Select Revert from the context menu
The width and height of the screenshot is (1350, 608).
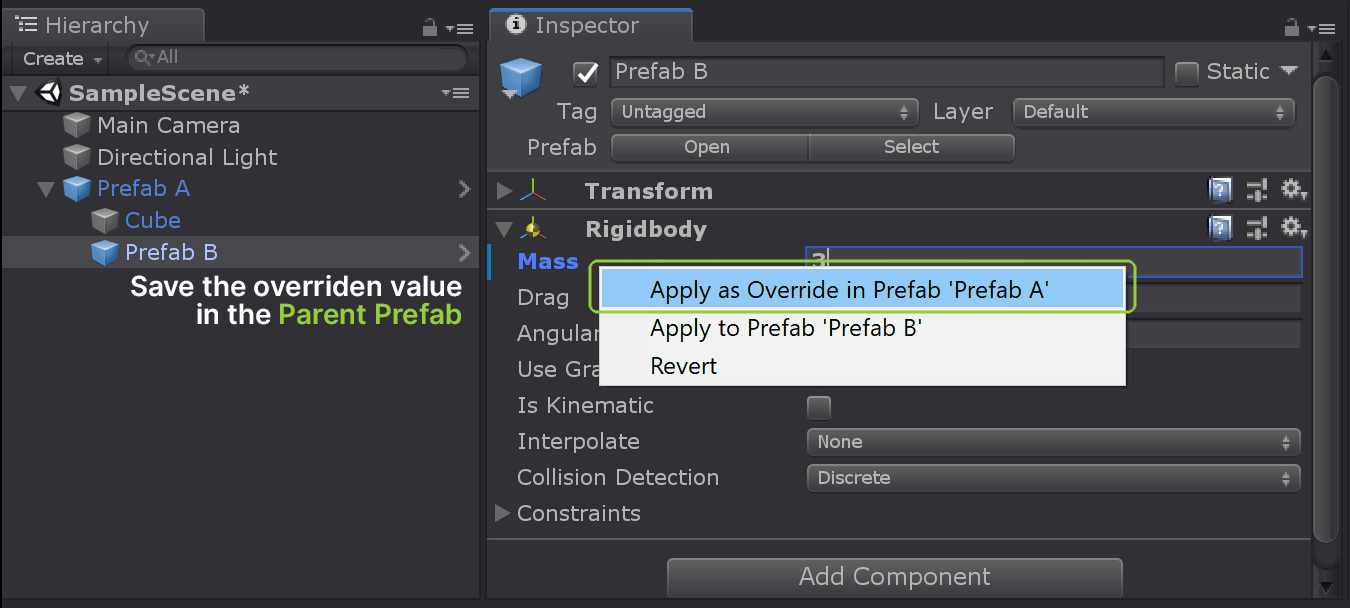[x=684, y=366]
